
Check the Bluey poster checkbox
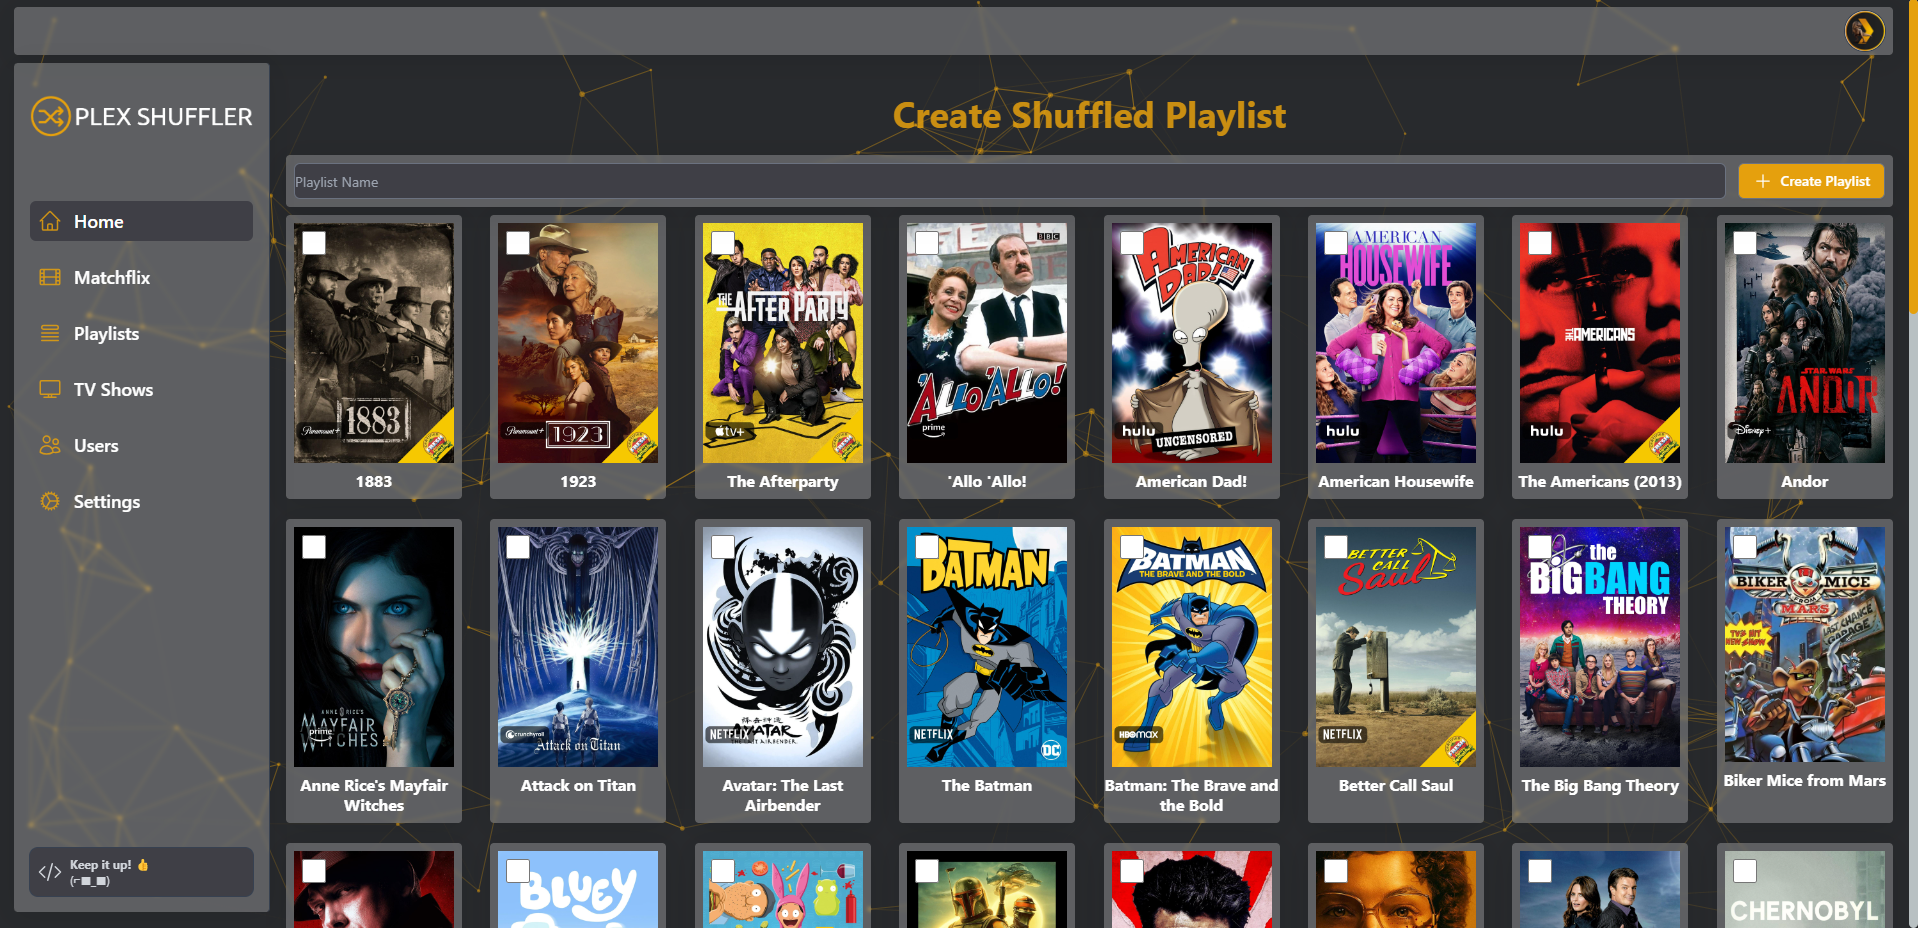pyautogui.click(x=518, y=871)
